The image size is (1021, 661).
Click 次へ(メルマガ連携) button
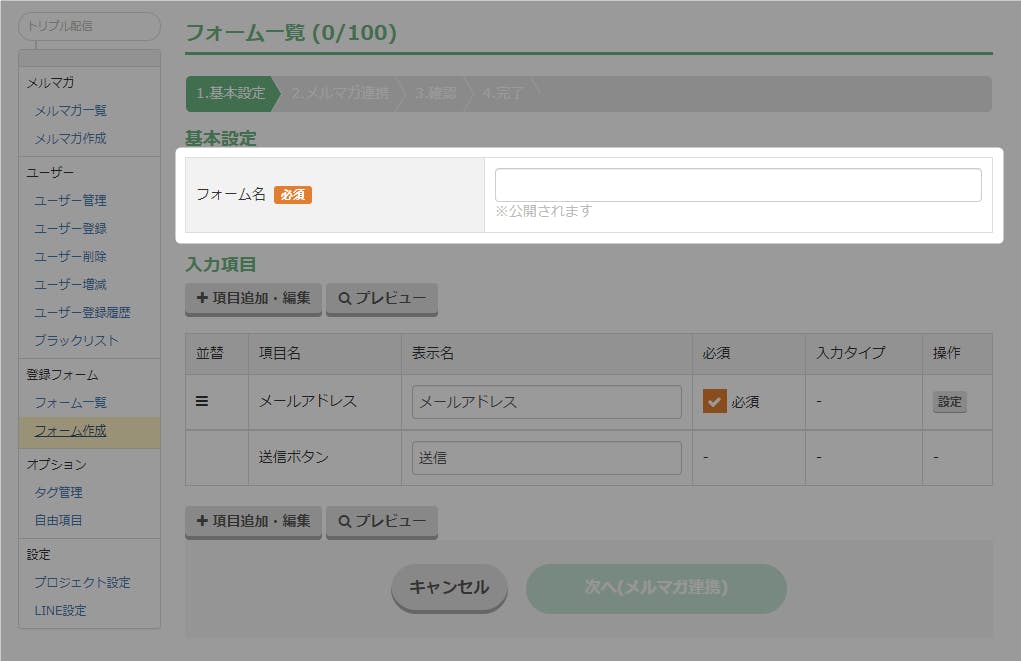point(656,588)
